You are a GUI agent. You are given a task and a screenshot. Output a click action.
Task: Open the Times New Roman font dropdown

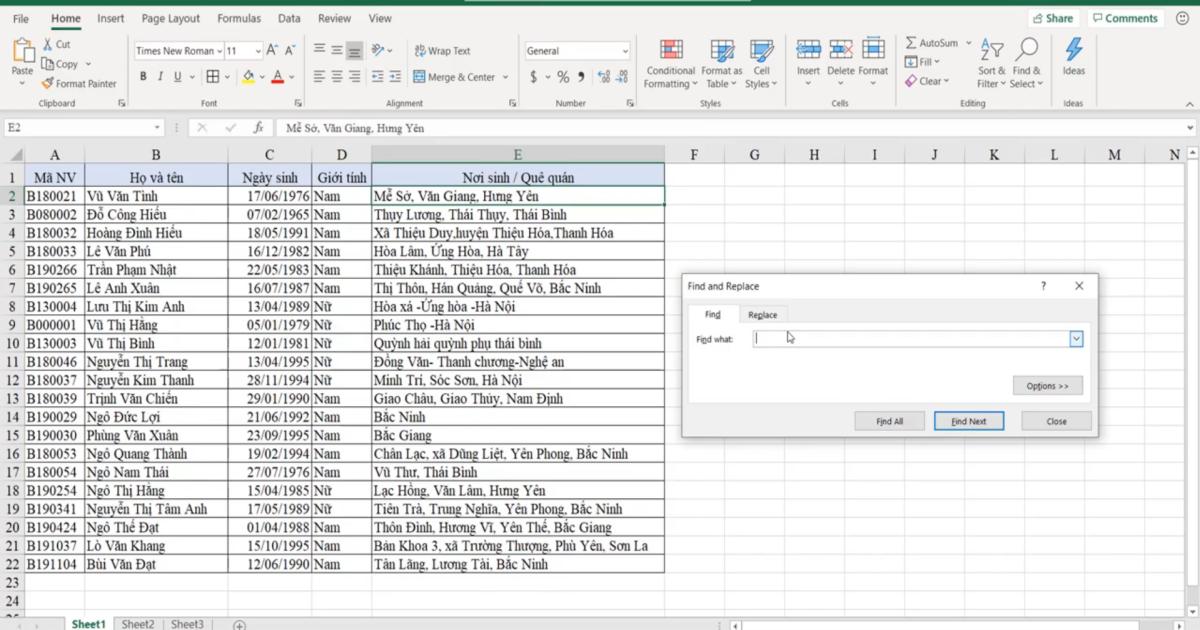point(220,51)
